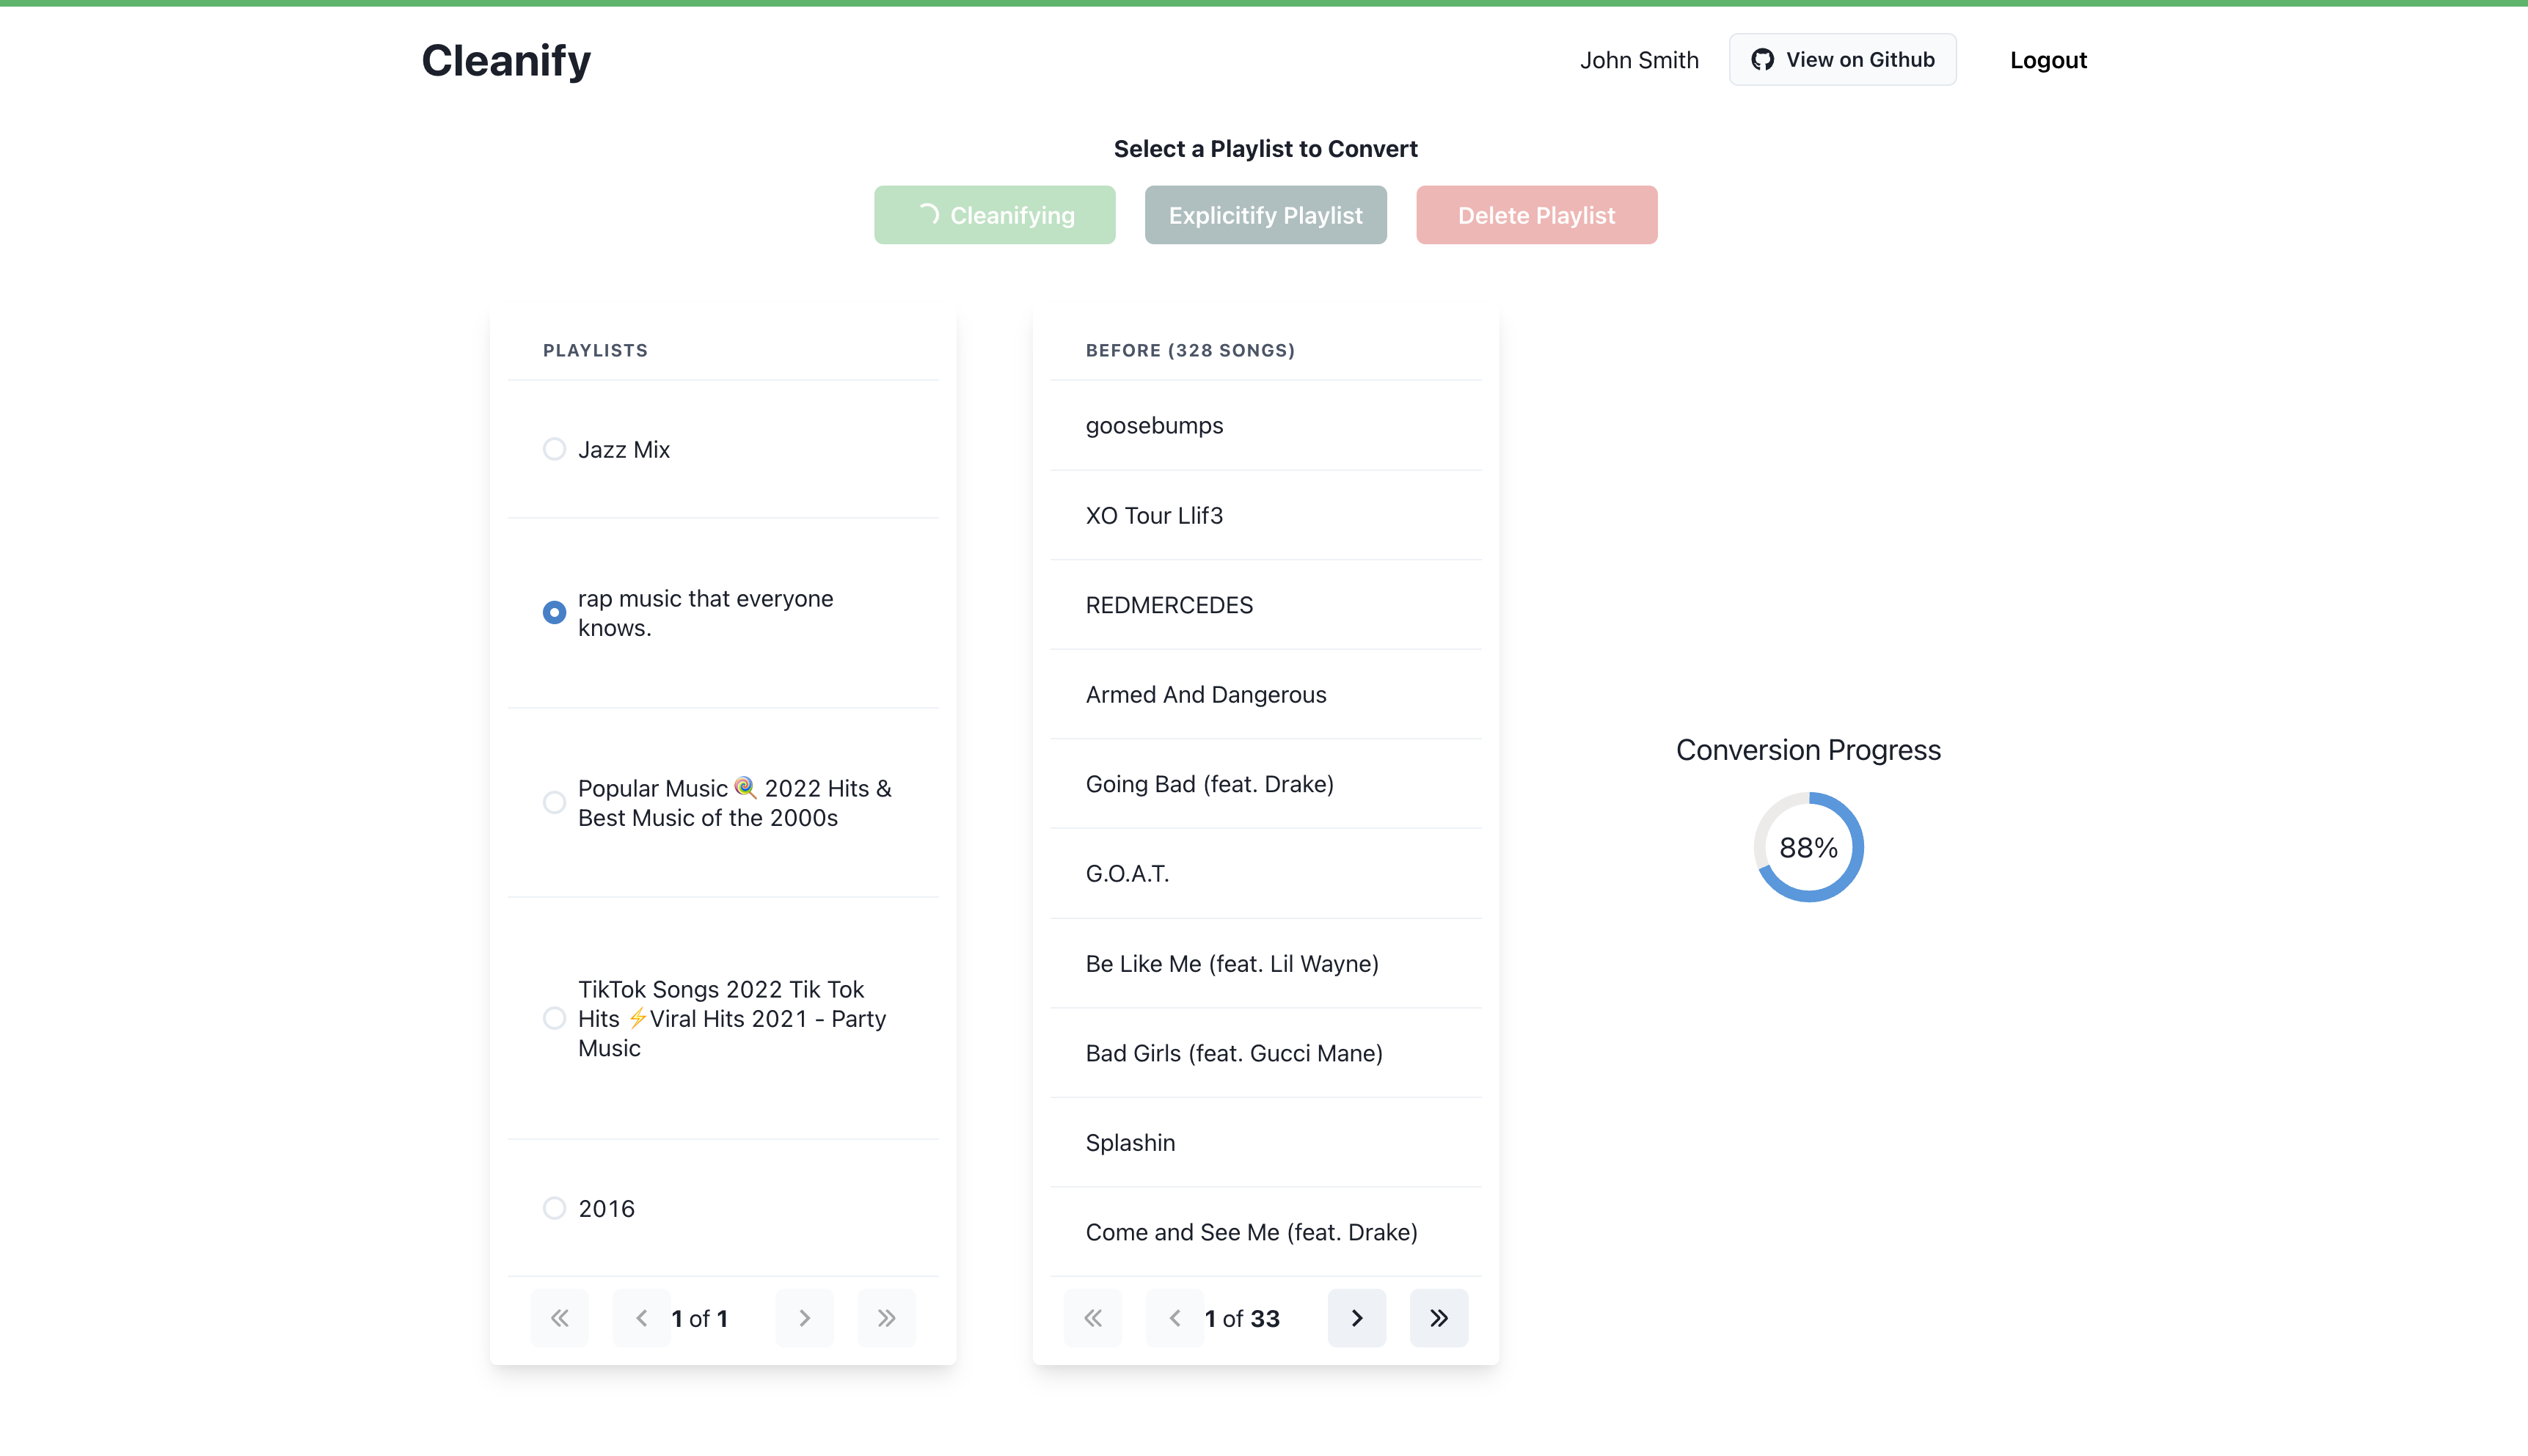
Task: Go to previous page of songs
Action: coord(1174,1318)
